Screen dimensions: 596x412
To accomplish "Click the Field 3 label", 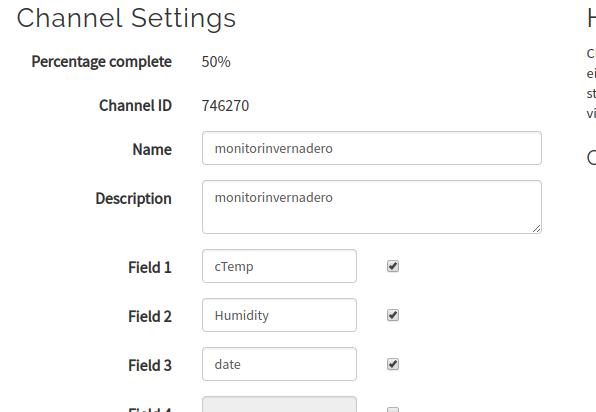I will (150, 366).
